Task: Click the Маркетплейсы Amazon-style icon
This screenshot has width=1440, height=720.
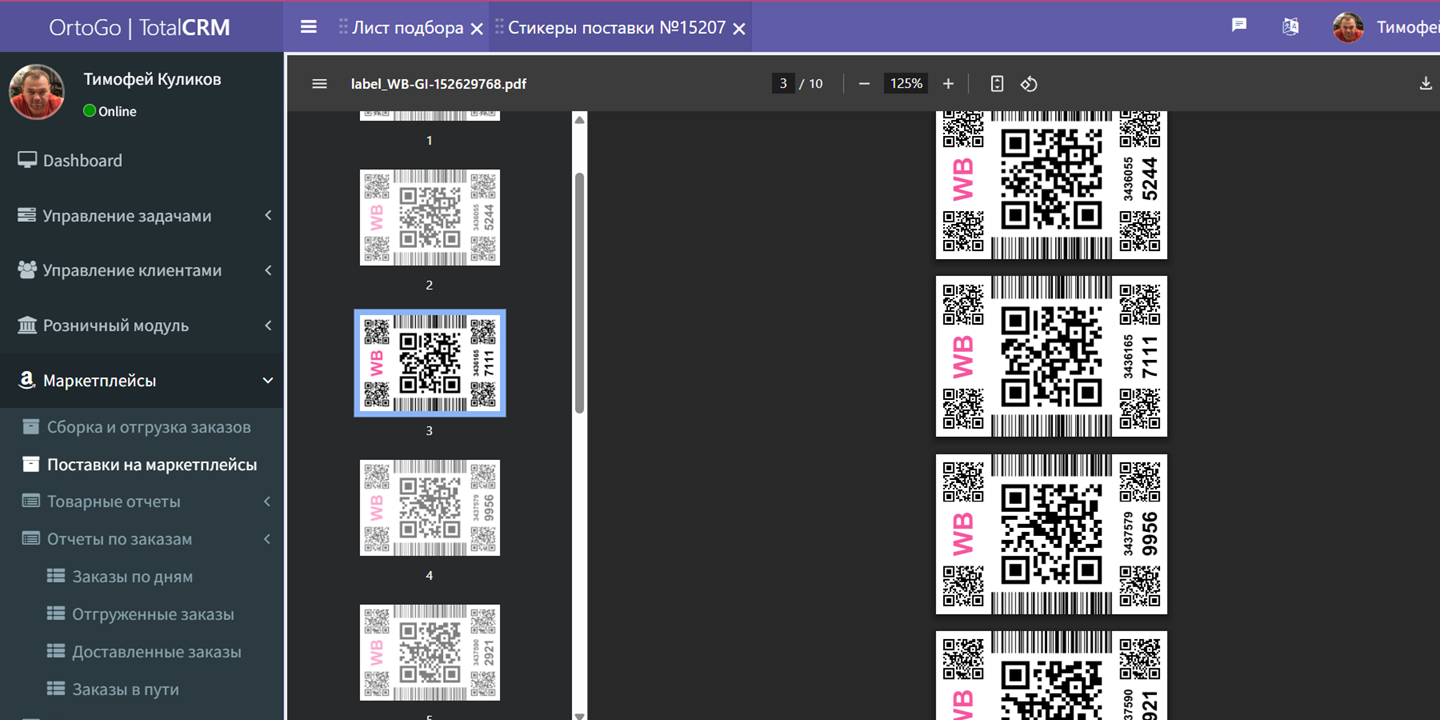Action: tap(27, 380)
